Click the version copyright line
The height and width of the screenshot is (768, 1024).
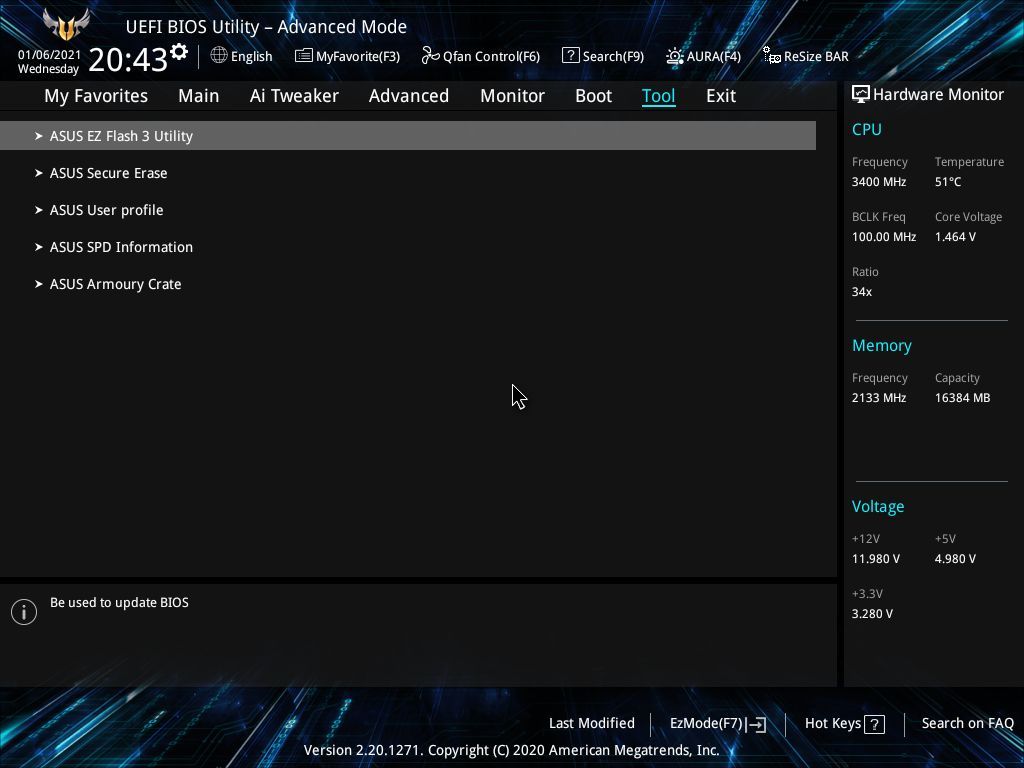tap(511, 750)
